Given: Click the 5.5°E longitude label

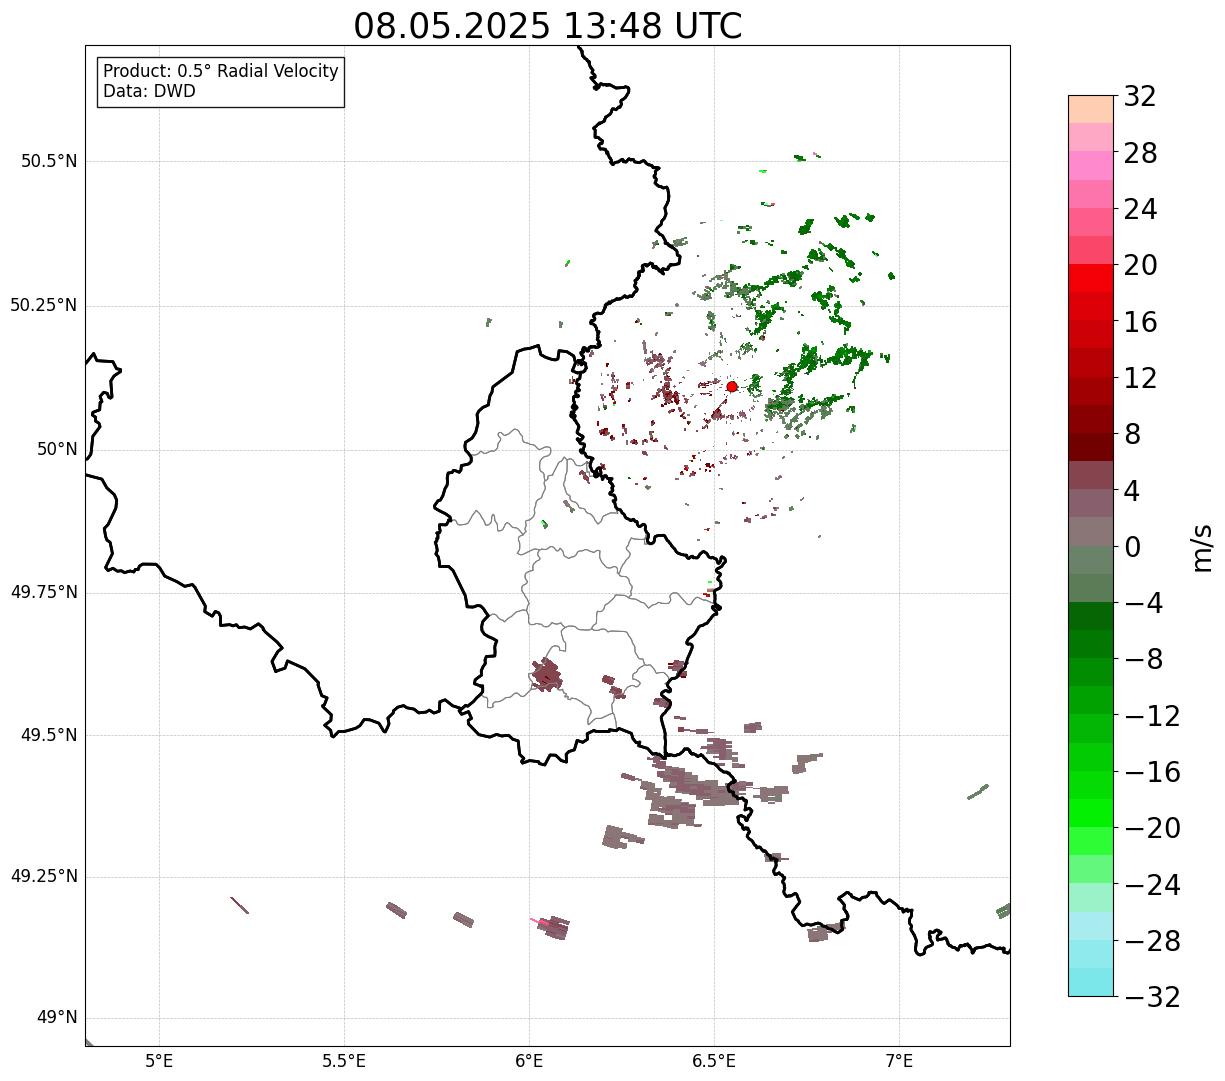Looking at the screenshot, I should (x=344, y=1061).
